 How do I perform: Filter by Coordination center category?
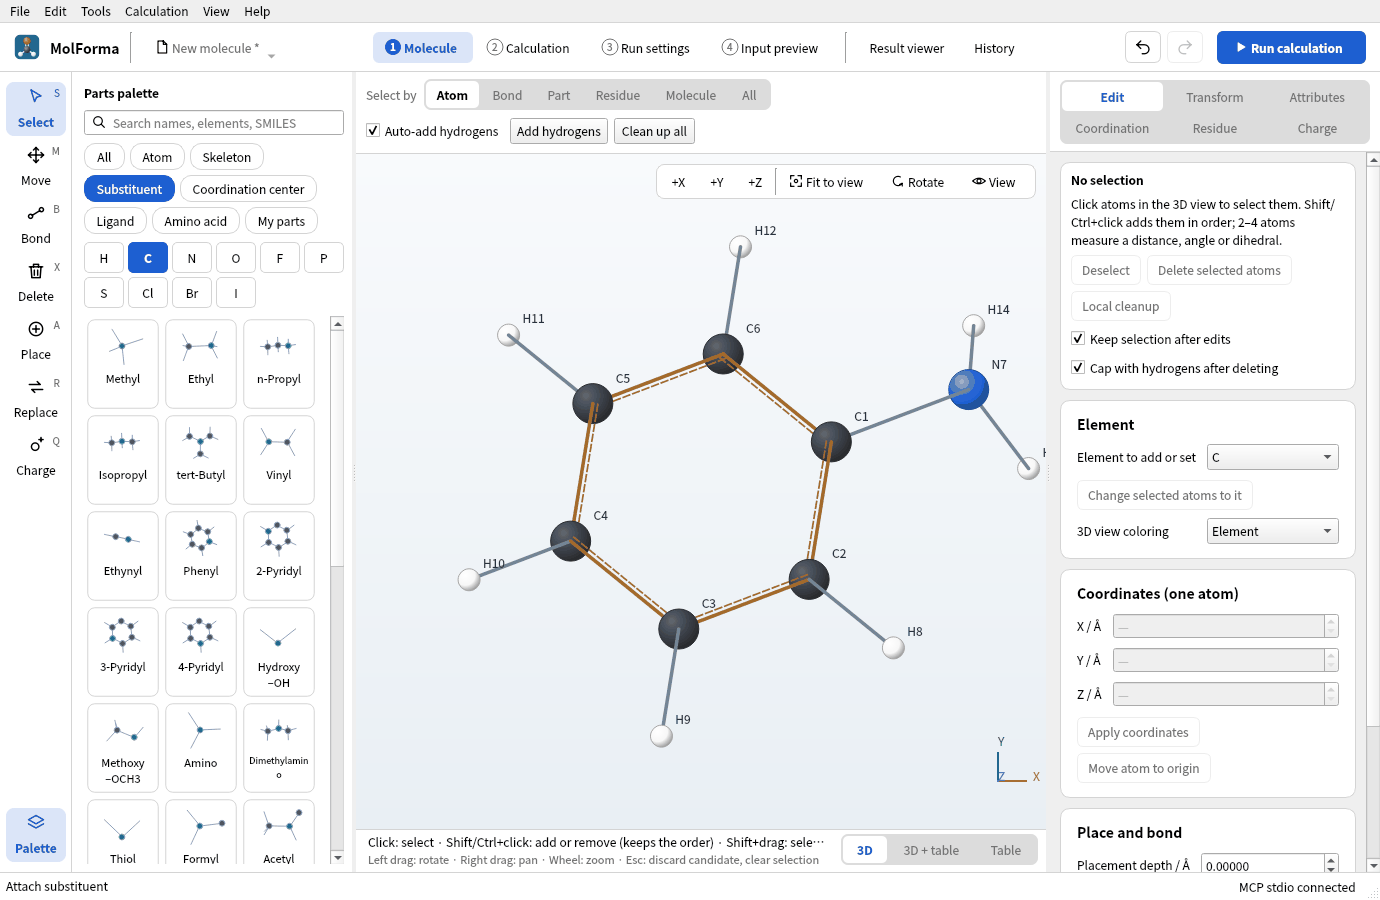[x=248, y=189]
